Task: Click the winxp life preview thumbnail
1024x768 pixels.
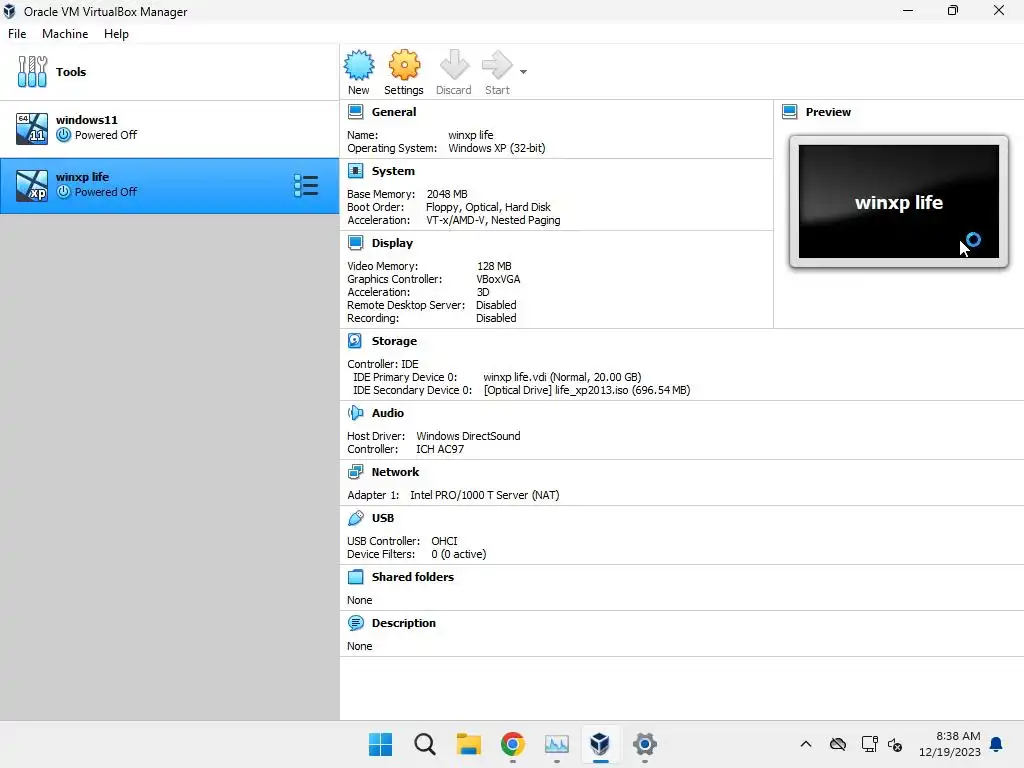Action: [899, 202]
